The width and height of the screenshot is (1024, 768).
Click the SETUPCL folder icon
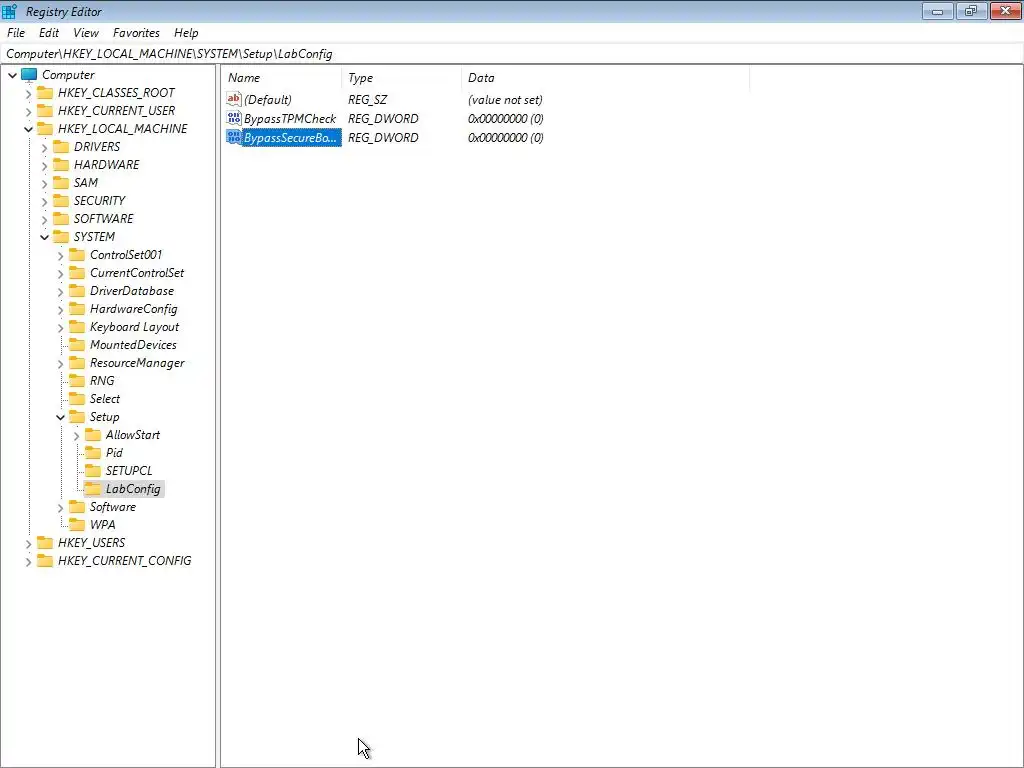pos(93,471)
